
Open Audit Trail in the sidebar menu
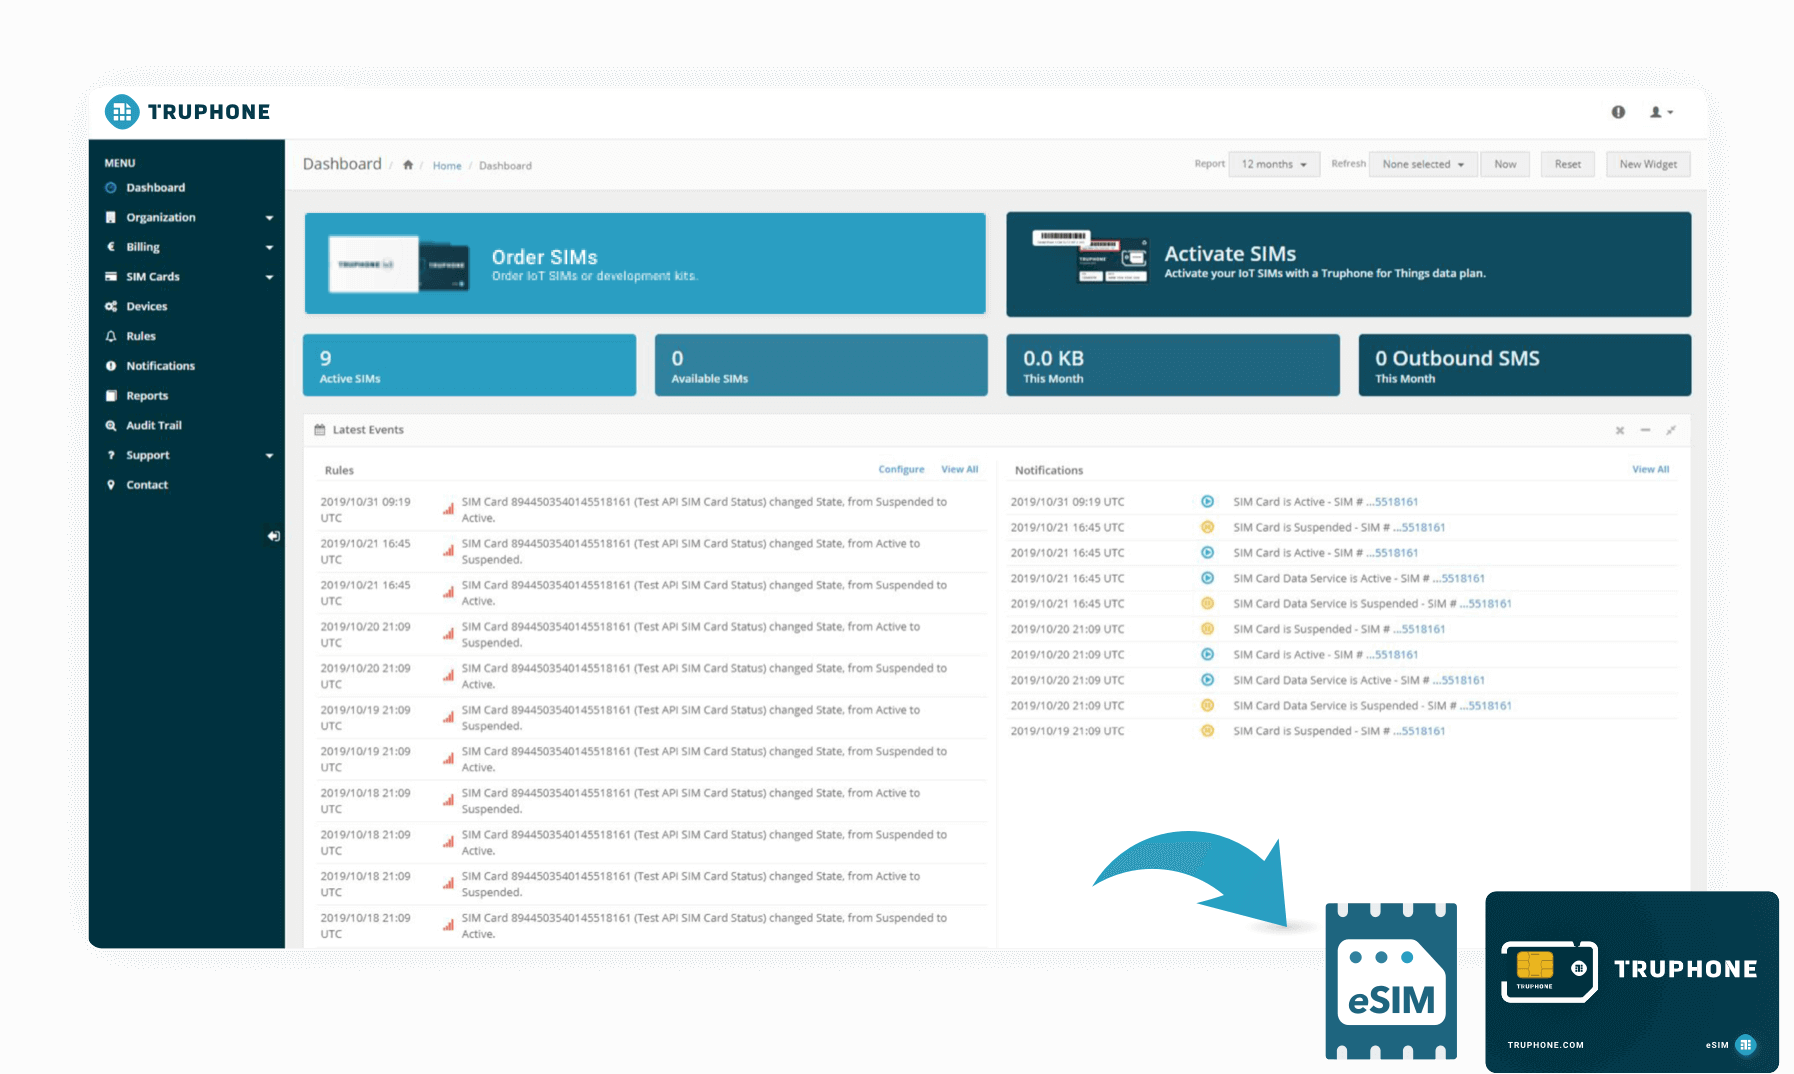[x=154, y=426]
